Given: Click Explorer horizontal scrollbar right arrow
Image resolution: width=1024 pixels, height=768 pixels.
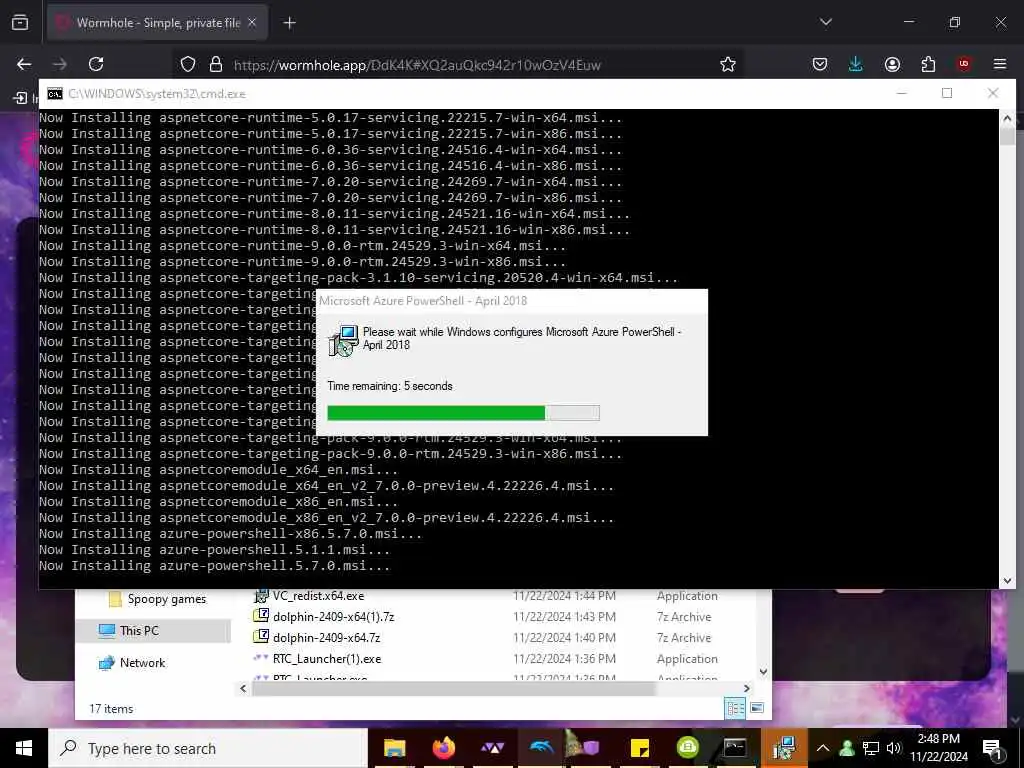Looking at the screenshot, I should tap(746, 688).
